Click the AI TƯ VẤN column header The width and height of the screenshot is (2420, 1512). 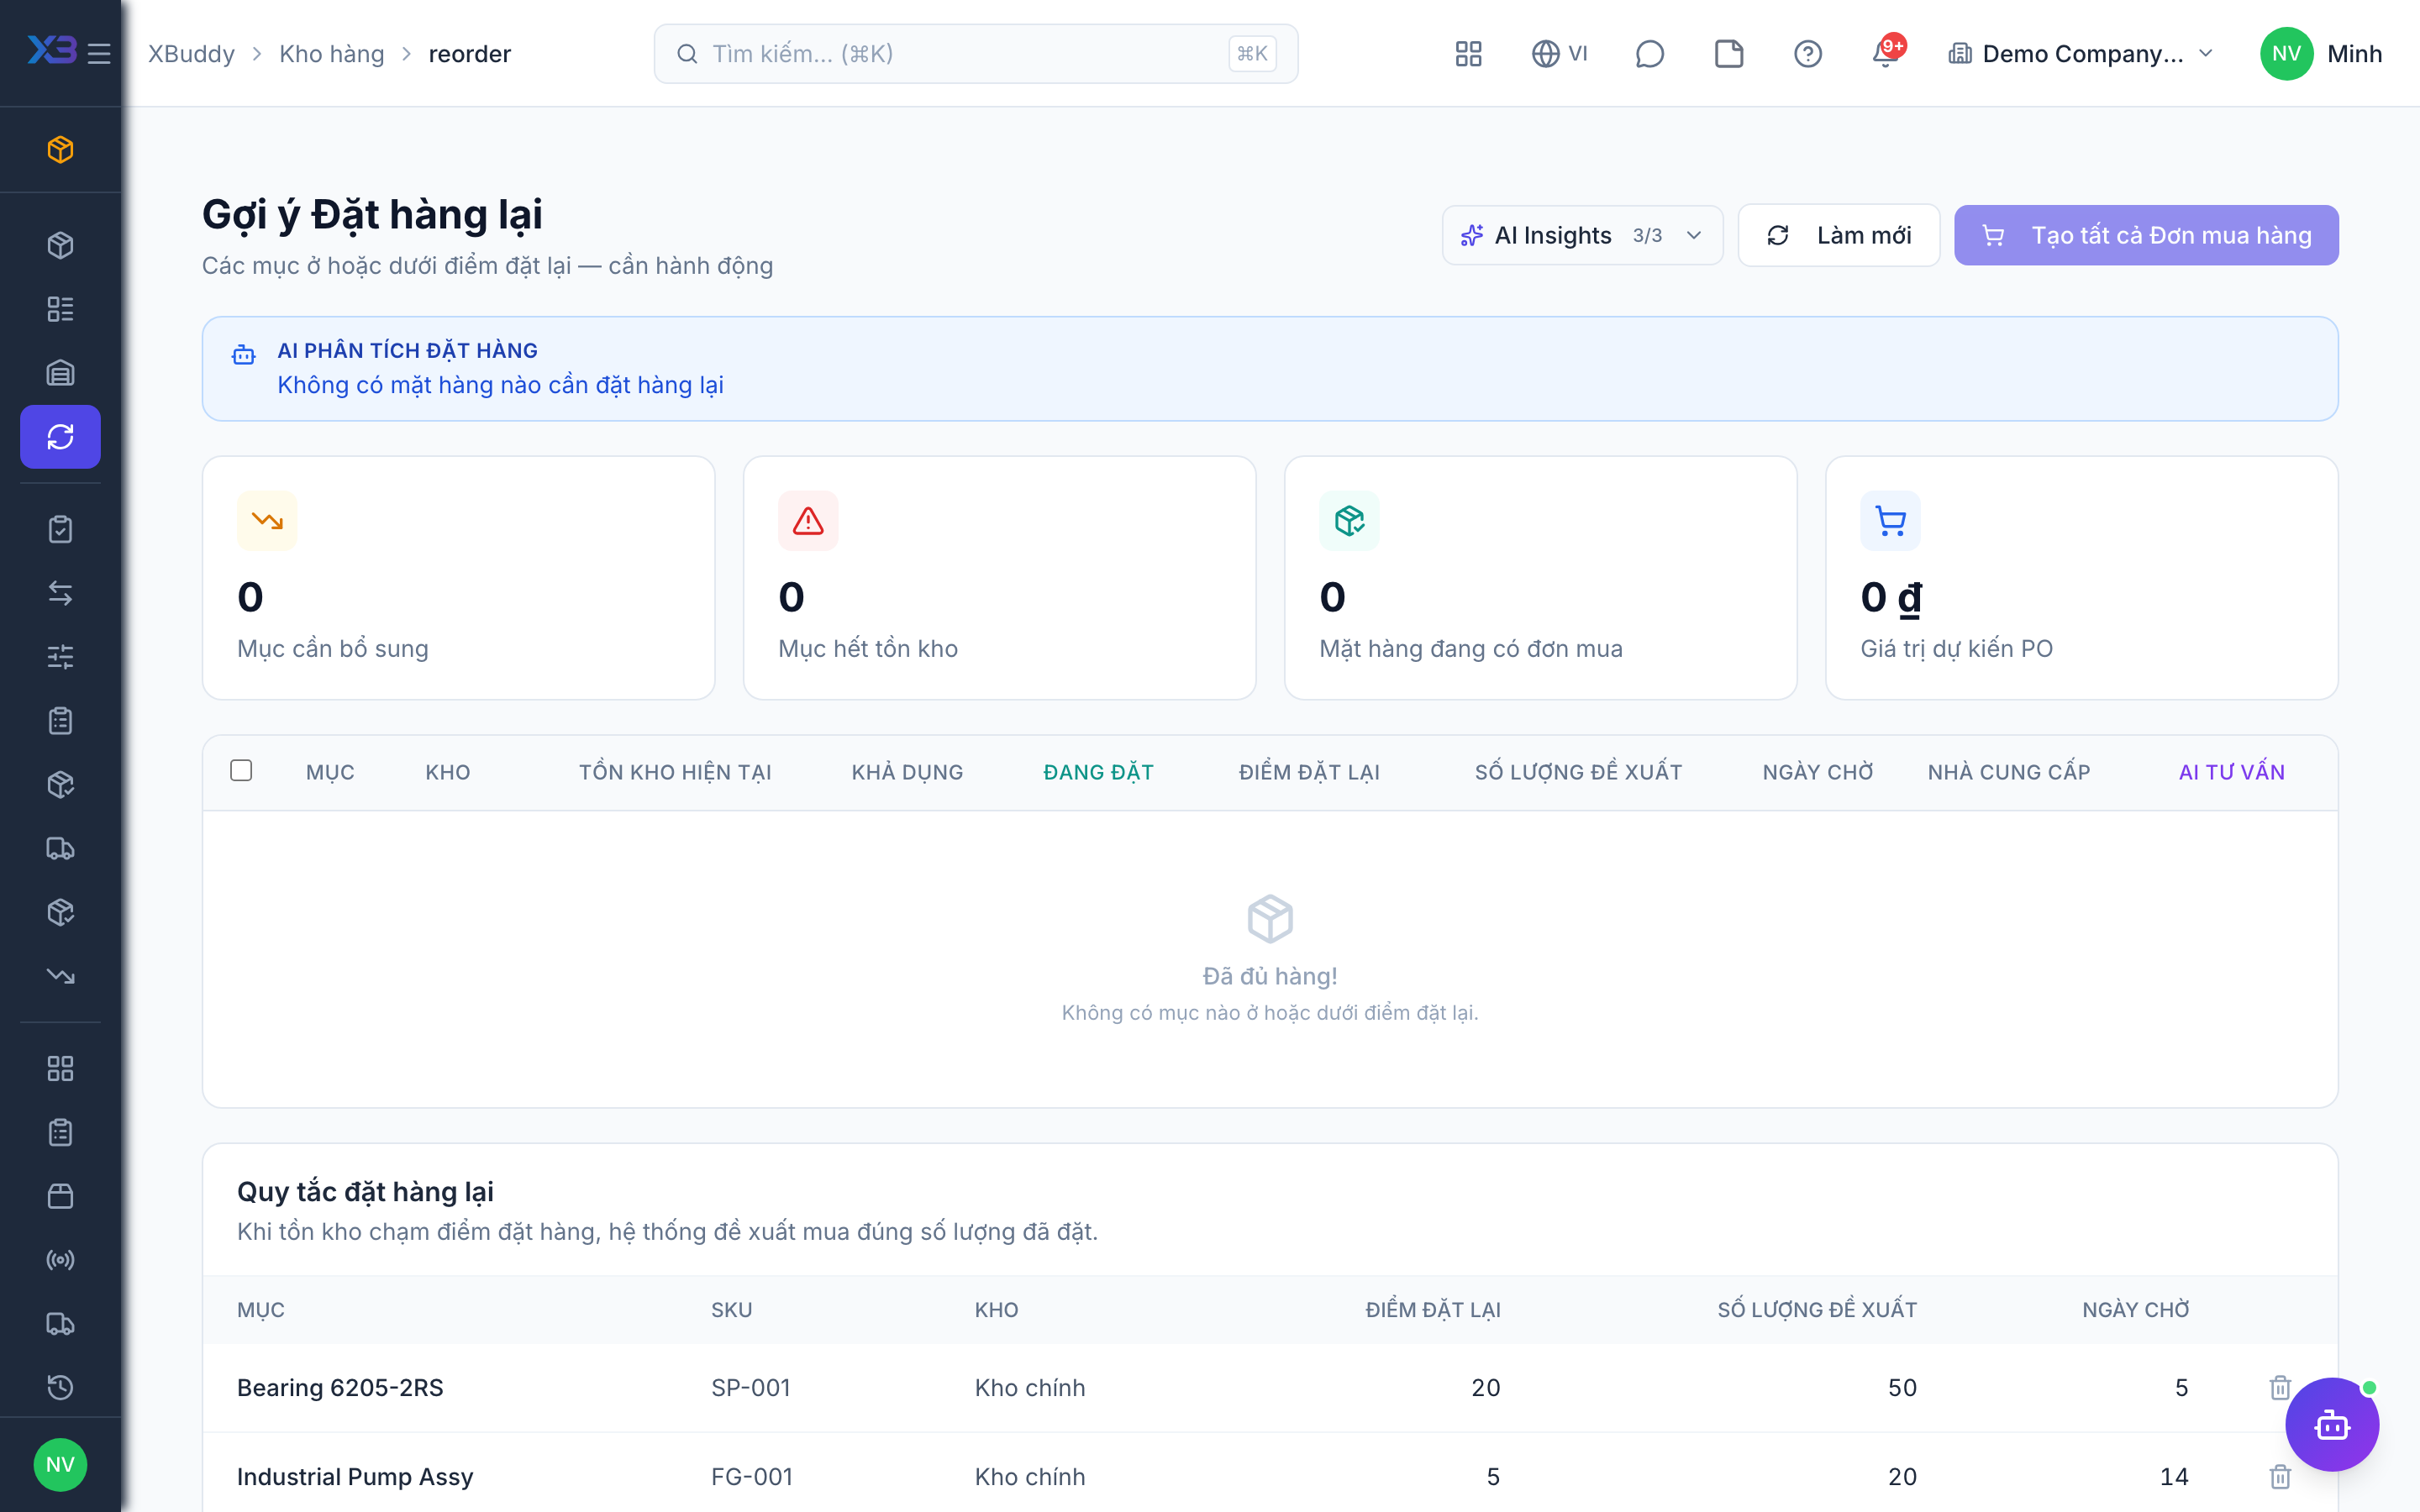[2231, 772]
